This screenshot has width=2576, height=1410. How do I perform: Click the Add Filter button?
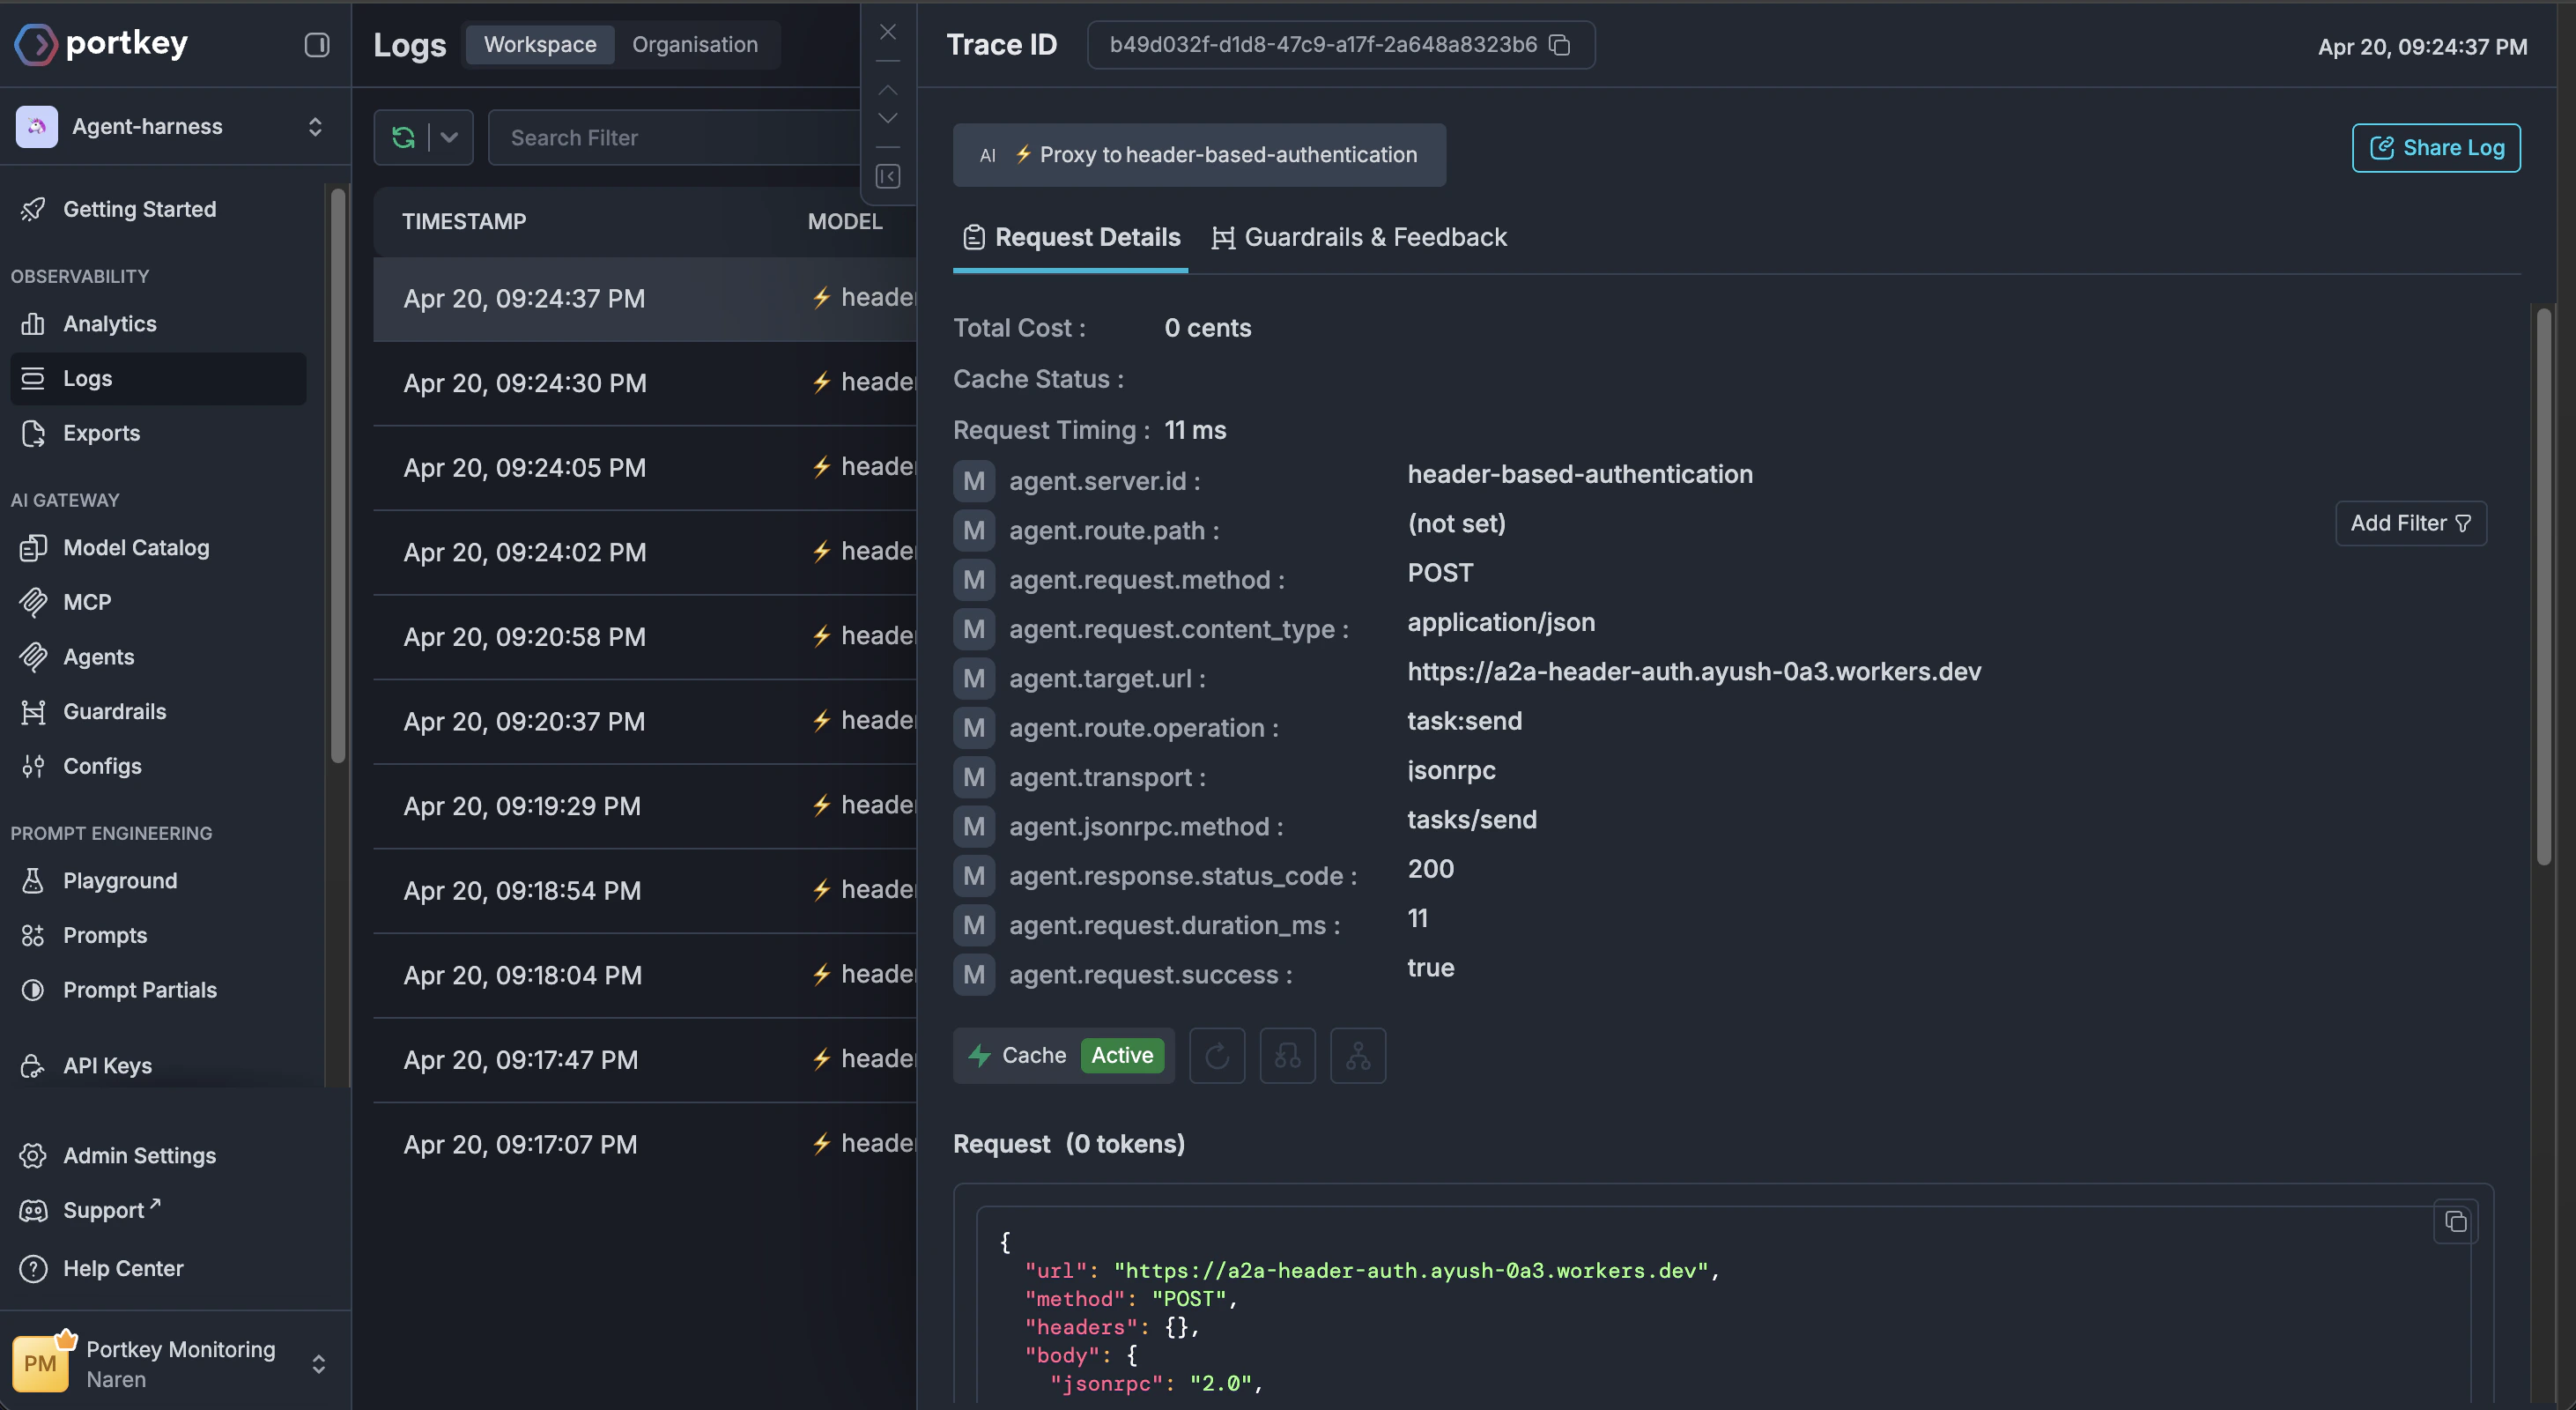[x=2410, y=523]
